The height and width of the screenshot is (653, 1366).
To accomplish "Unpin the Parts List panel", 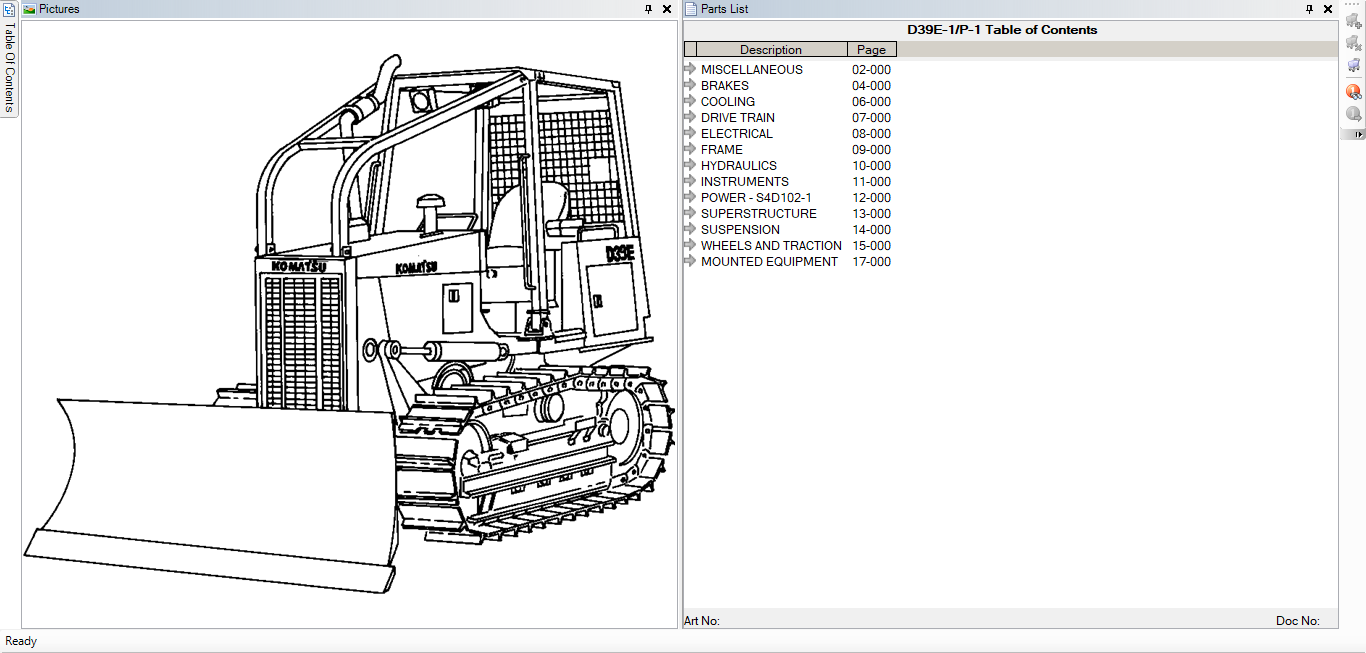I will tap(1308, 8).
